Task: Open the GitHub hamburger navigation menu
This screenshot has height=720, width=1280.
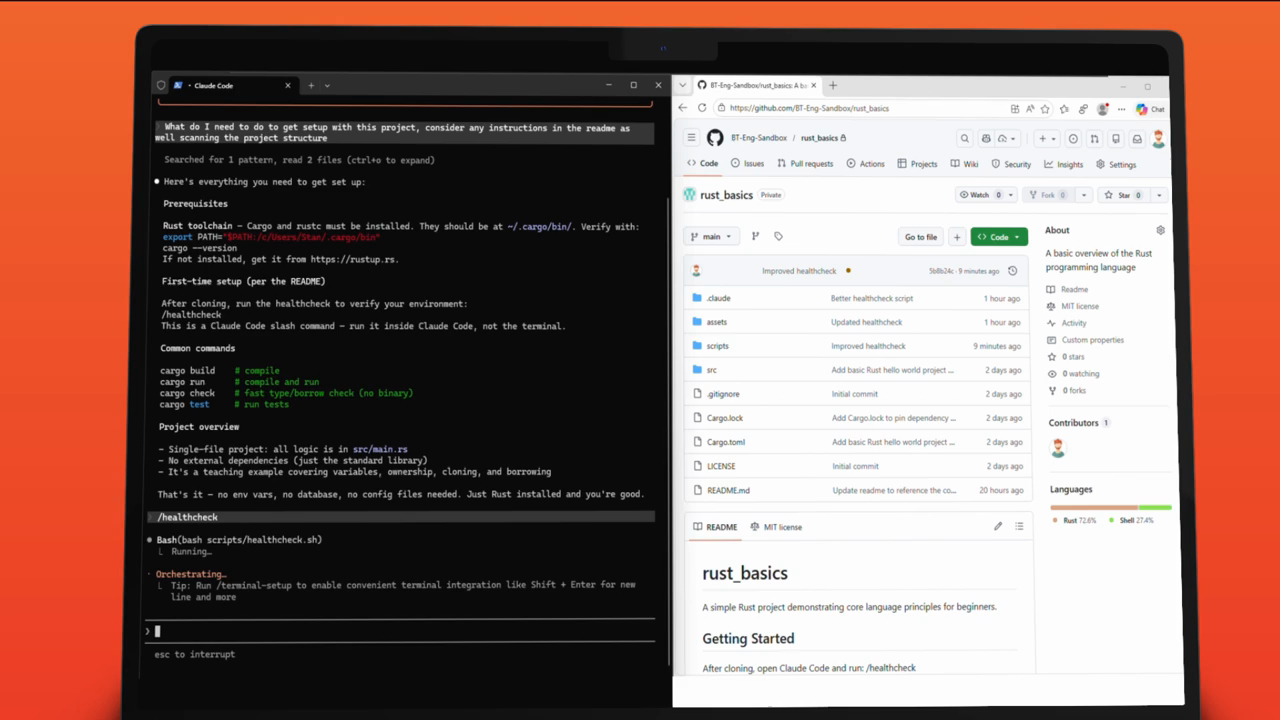Action: click(x=691, y=138)
